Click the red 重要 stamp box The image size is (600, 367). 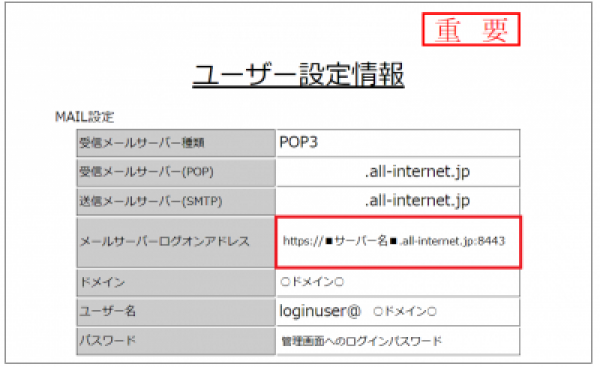point(471,29)
